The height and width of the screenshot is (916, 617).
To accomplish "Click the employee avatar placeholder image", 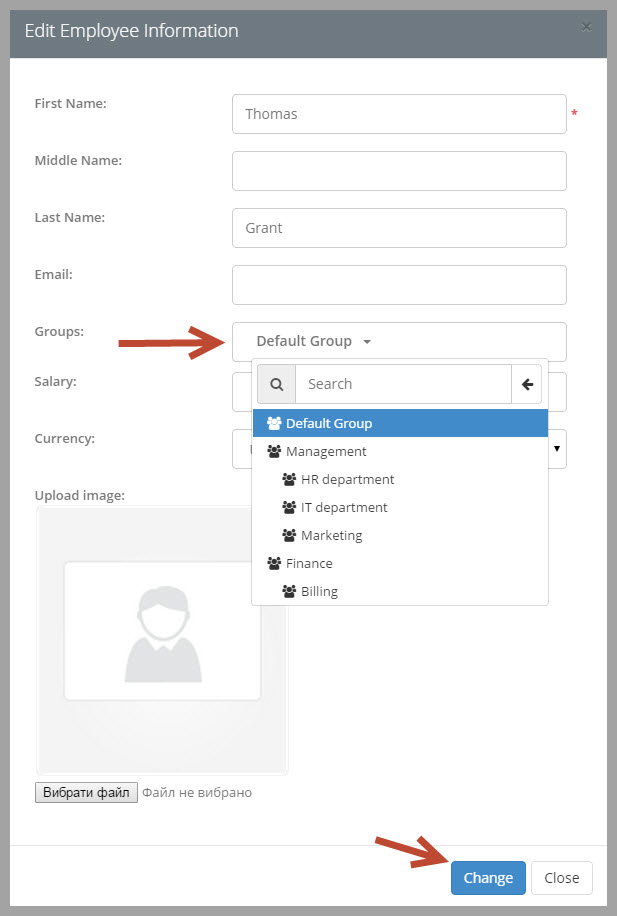I will point(162,632).
